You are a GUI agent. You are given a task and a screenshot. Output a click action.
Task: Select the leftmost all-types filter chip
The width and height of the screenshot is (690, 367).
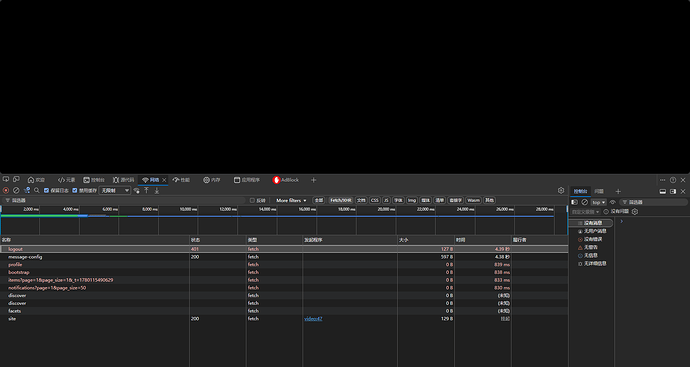tap(319, 200)
